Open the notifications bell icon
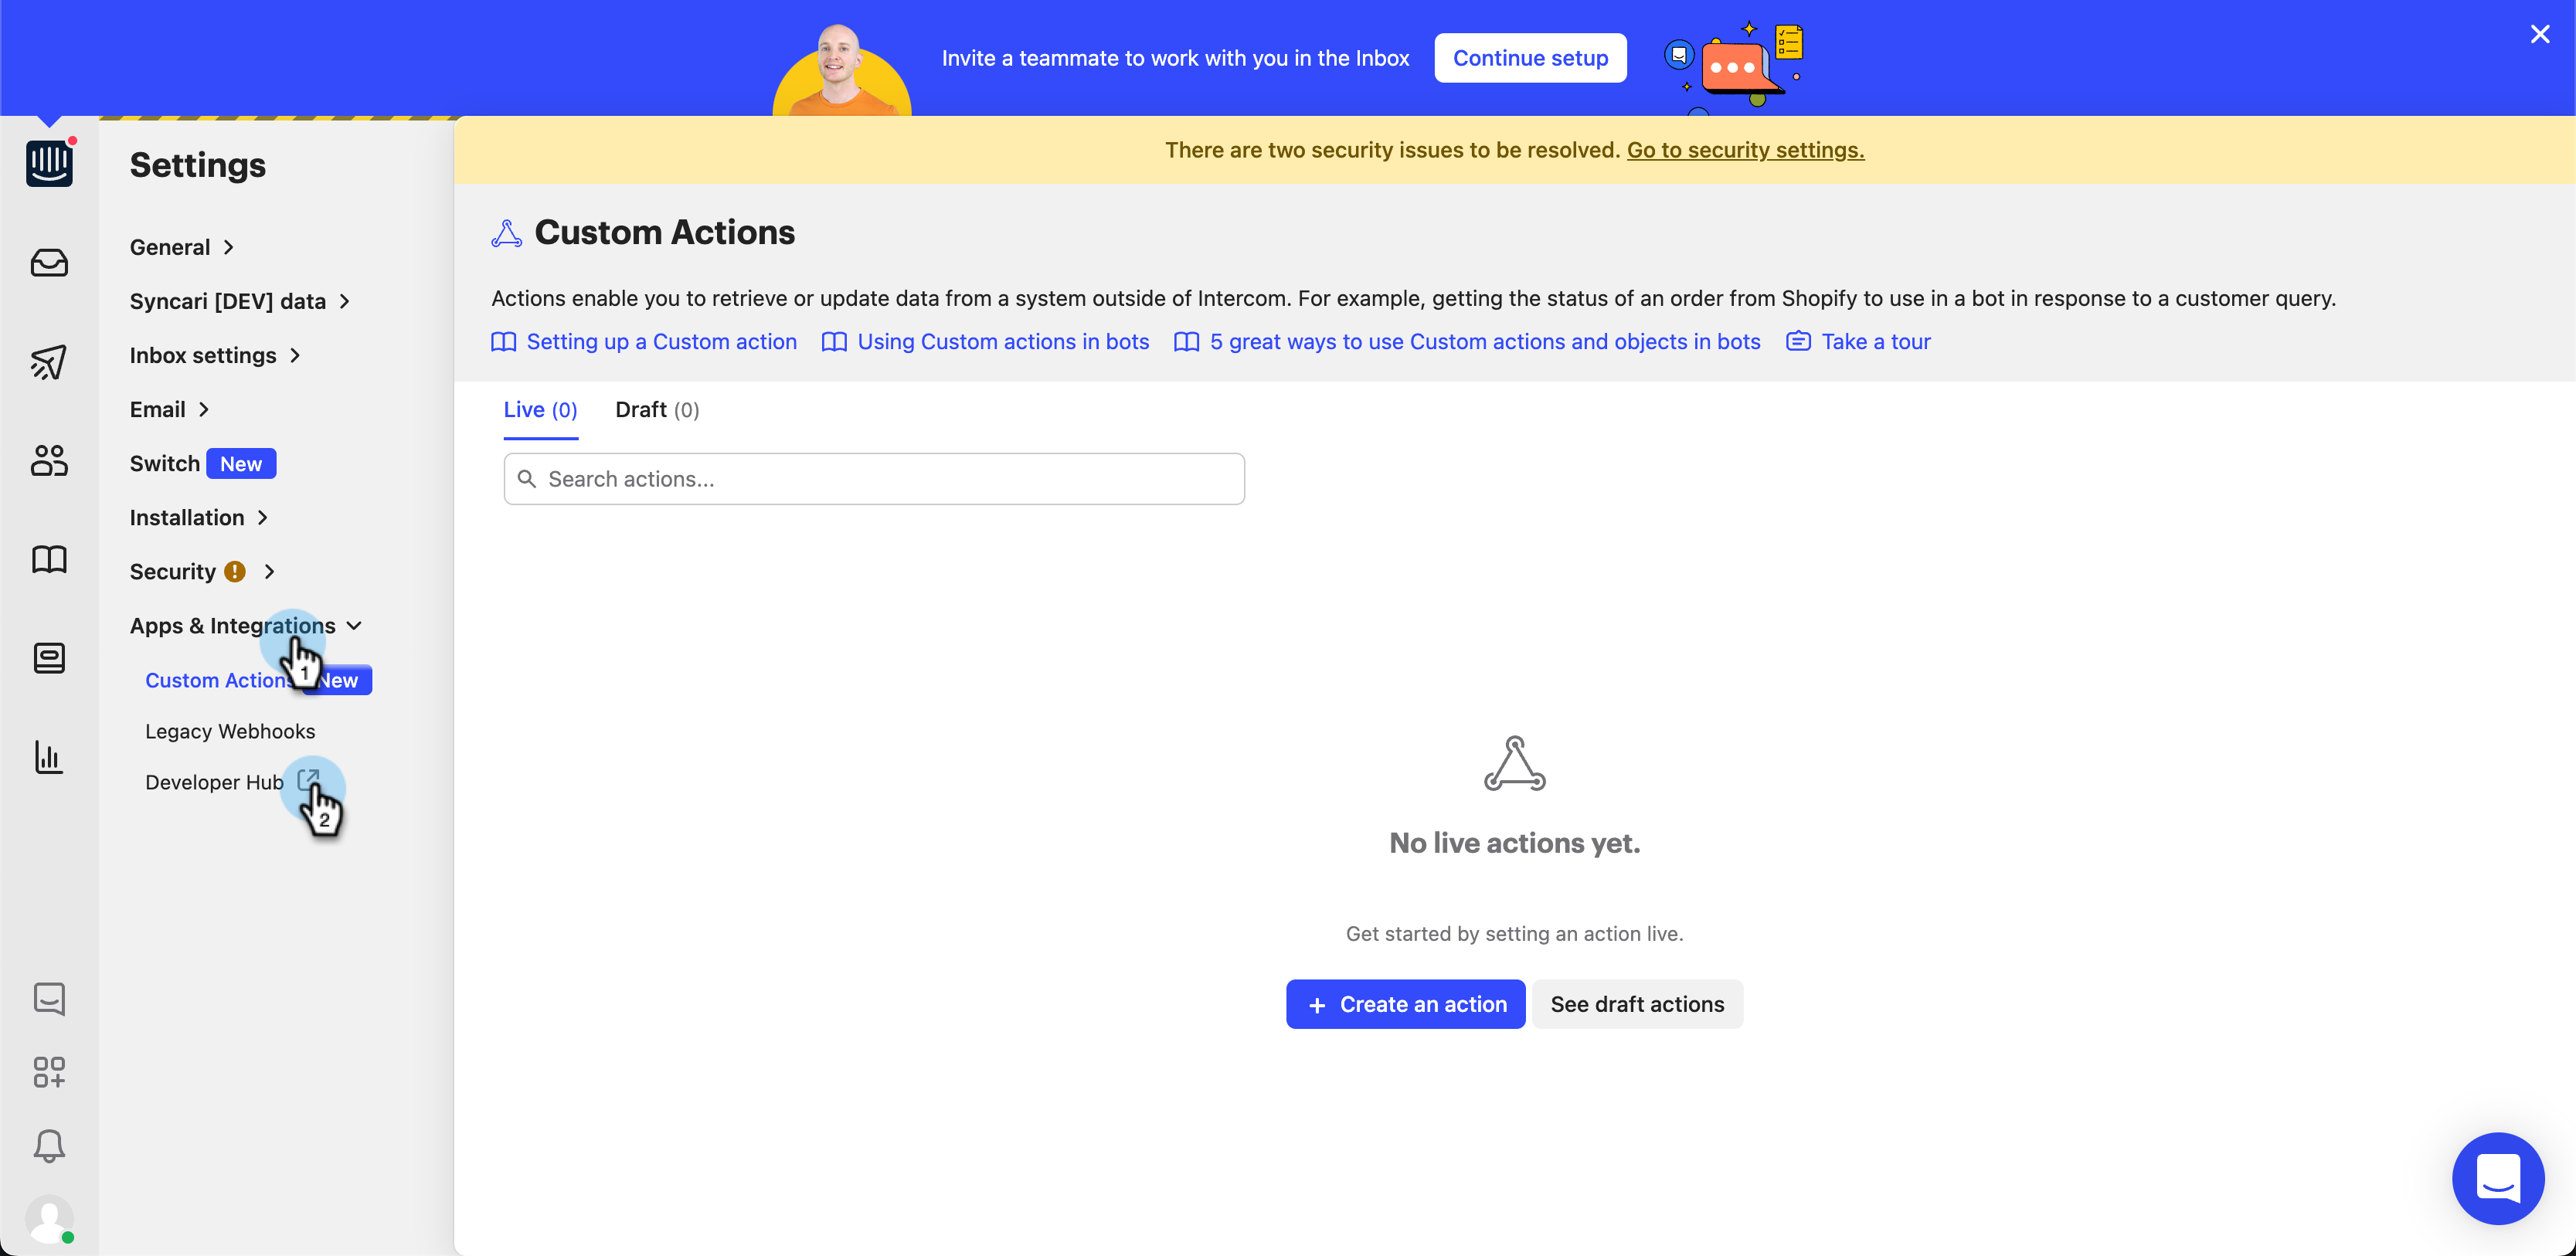The width and height of the screenshot is (2576, 1256). 49,1146
